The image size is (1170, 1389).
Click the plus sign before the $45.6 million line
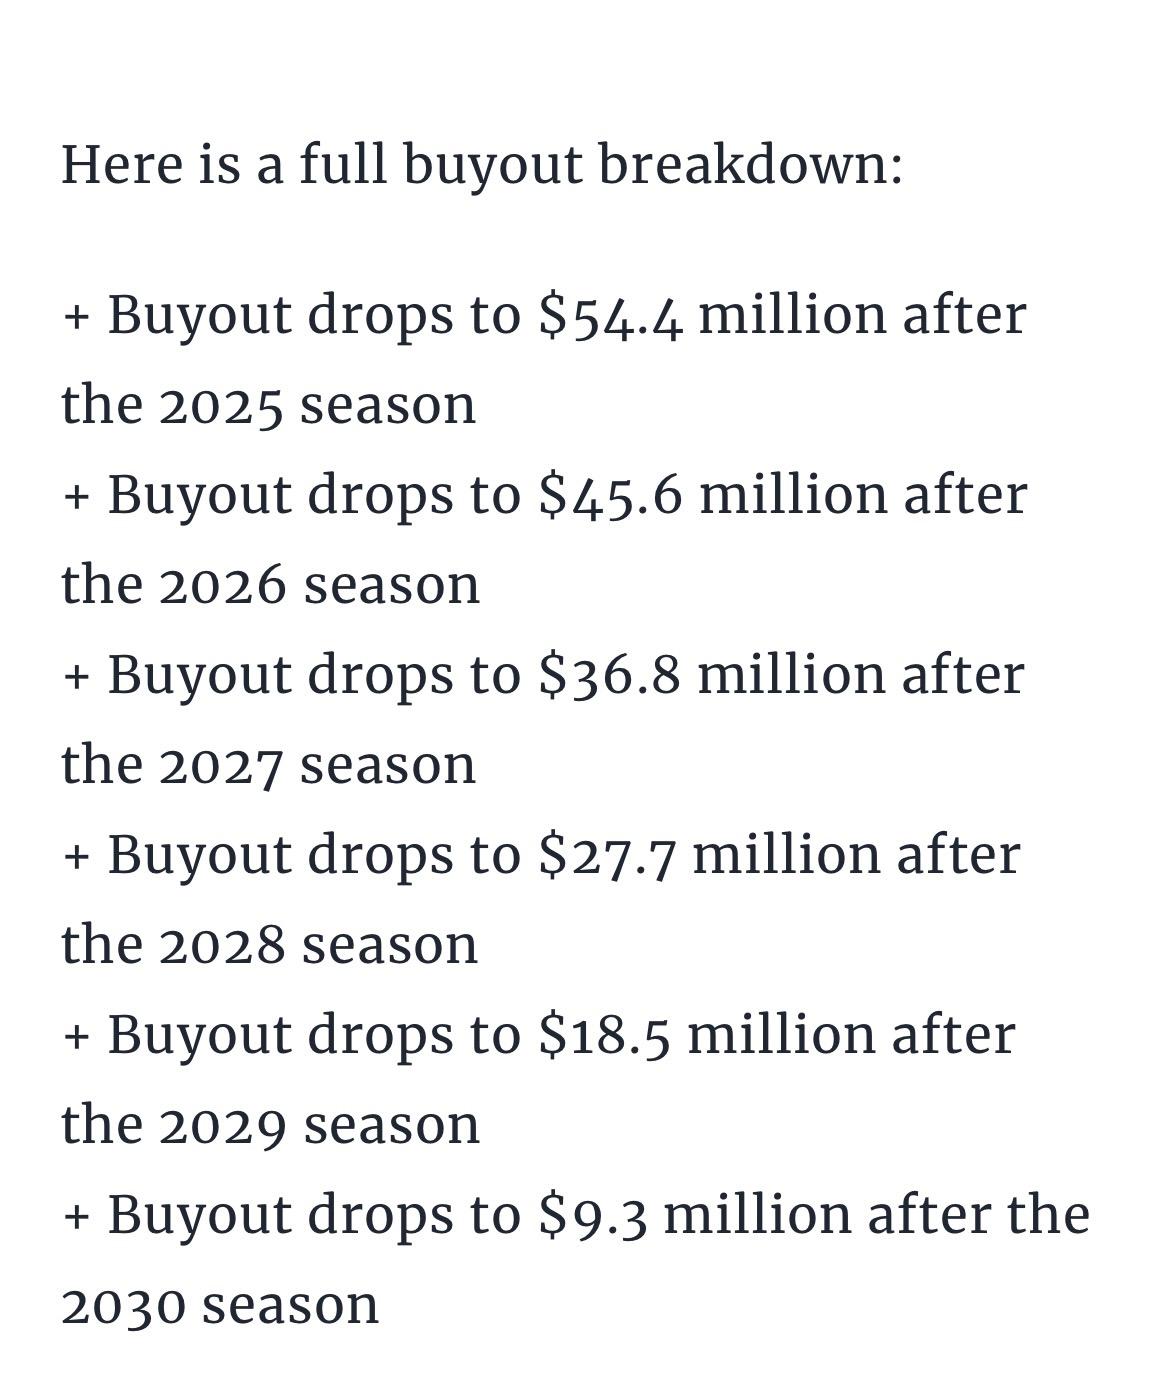coord(76,497)
